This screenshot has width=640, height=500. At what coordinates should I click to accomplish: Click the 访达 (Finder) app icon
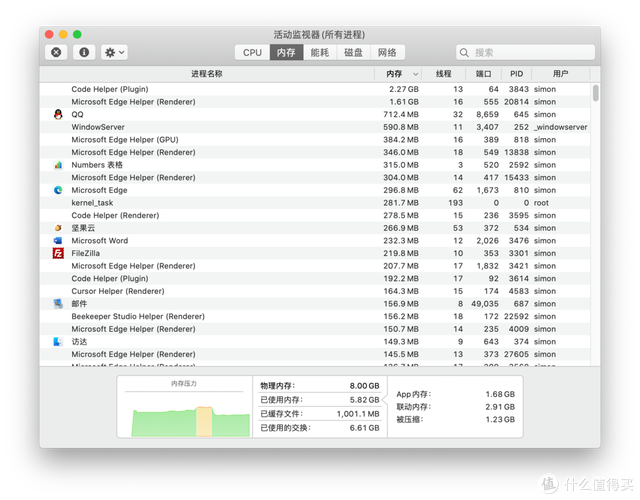coord(57,341)
